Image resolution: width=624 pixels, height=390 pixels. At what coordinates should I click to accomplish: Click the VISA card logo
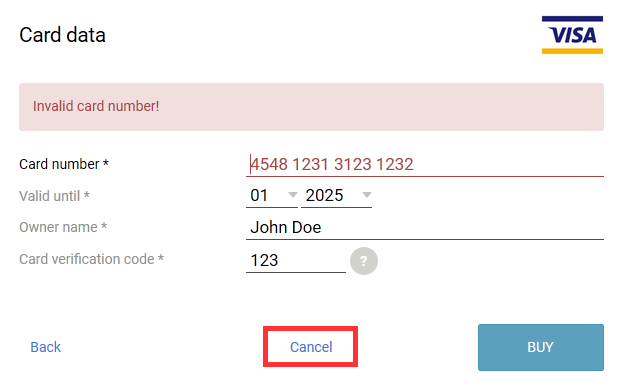572,35
